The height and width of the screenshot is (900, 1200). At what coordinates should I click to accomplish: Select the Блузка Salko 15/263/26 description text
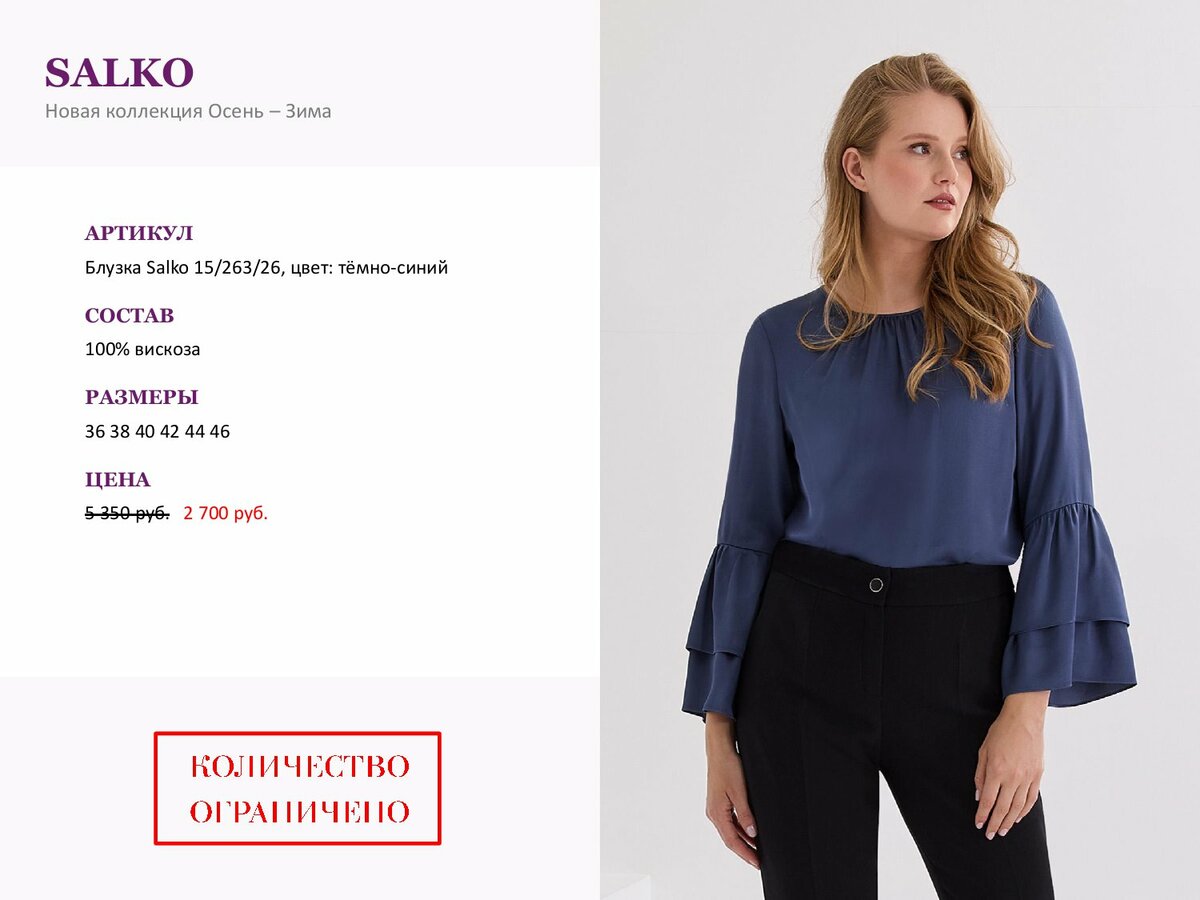(x=266, y=268)
